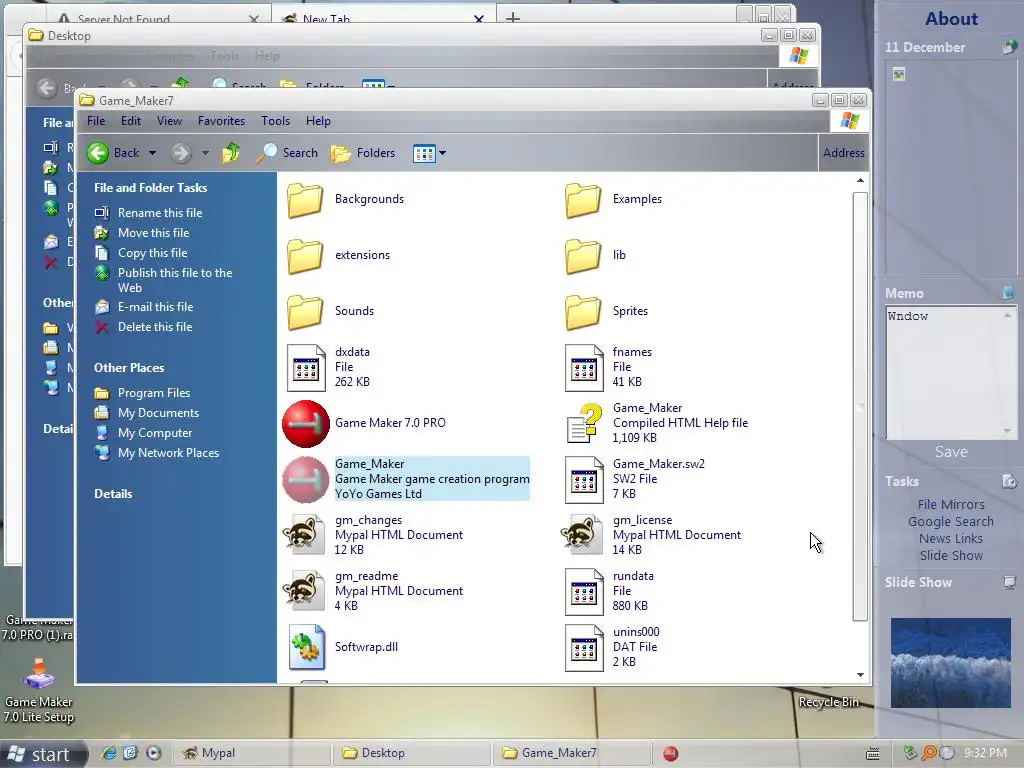Collapse the Other Places section header
The image size is (1024, 768).
coord(129,368)
